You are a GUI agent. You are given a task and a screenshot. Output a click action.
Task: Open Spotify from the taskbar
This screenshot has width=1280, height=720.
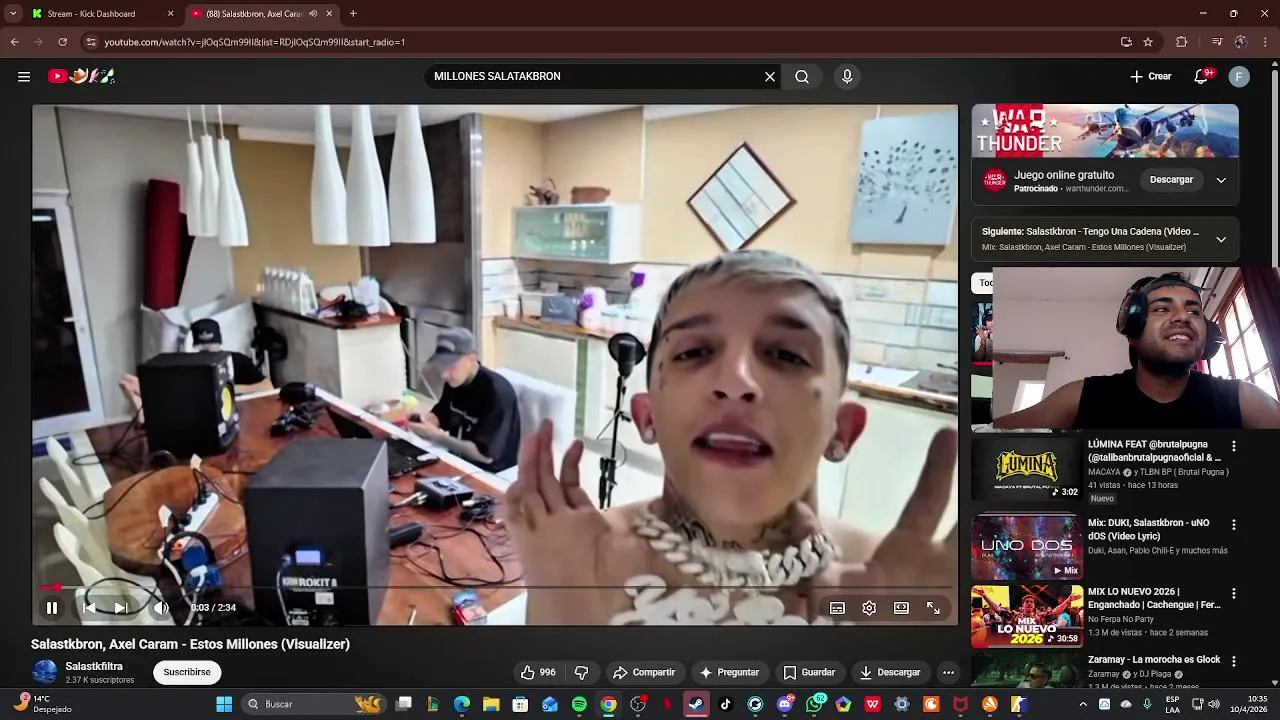(579, 704)
